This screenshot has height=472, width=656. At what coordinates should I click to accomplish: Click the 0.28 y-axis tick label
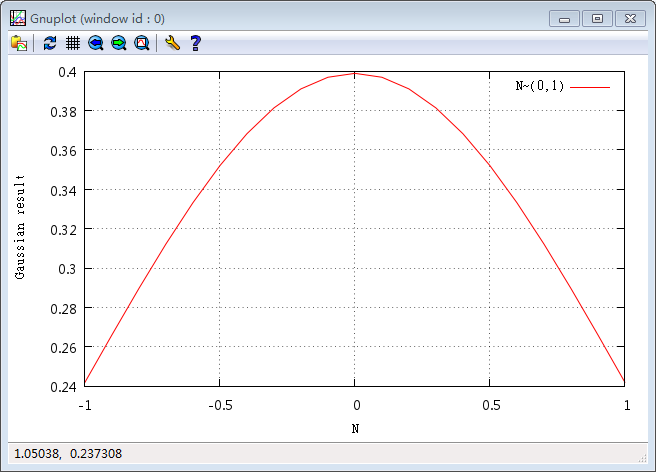coord(64,309)
